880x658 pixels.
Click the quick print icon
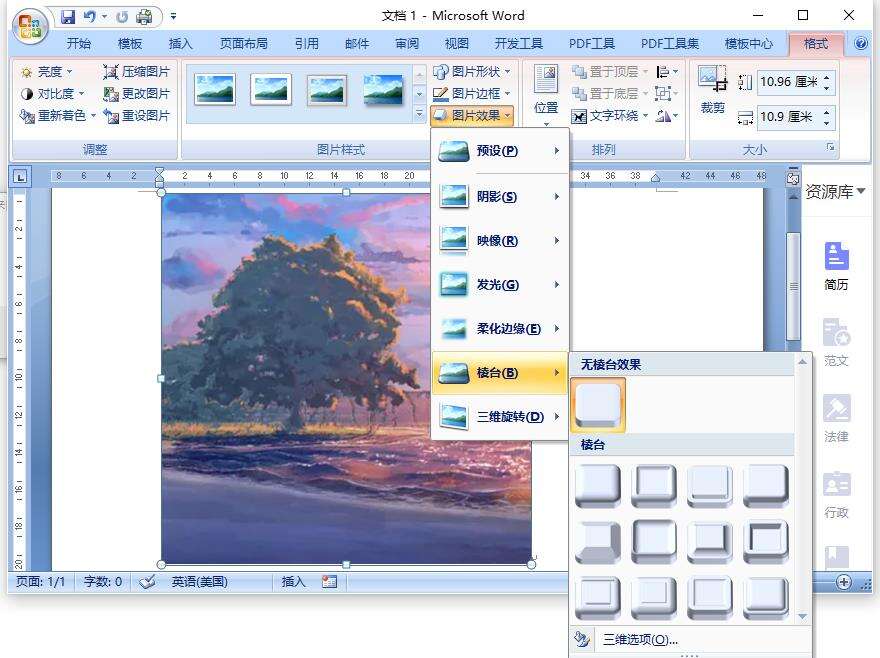point(144,17)
